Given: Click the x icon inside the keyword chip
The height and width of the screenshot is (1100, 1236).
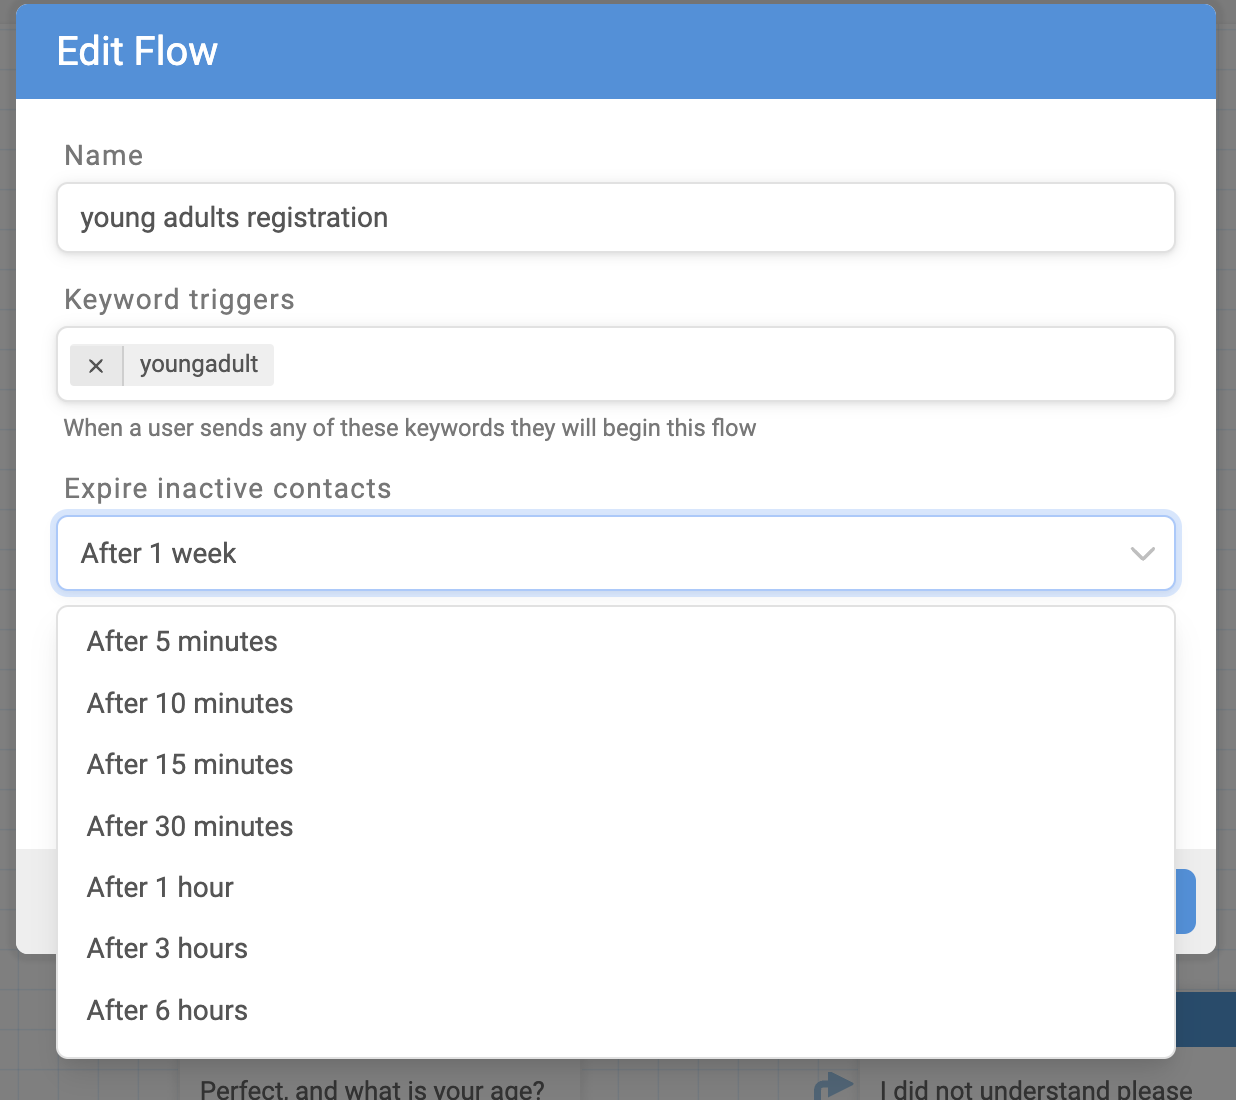Looking at the screenshot, I should tap(96, 365).
